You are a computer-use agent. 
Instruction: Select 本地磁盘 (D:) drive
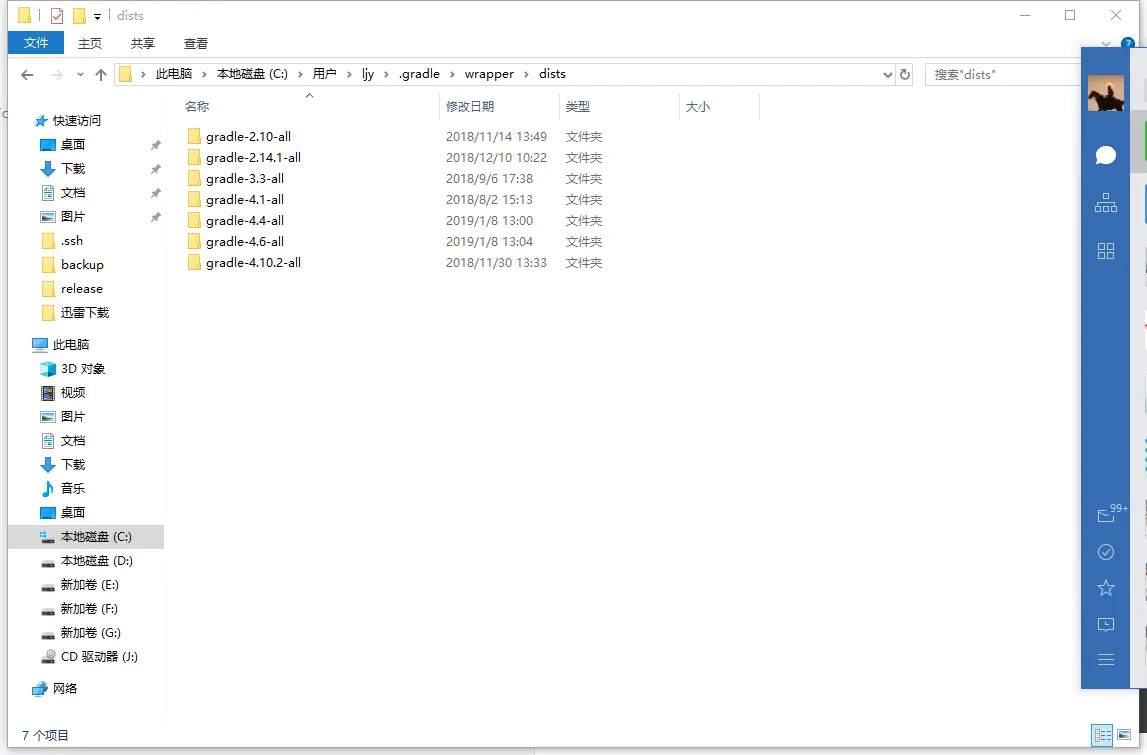tap(97, 561)
